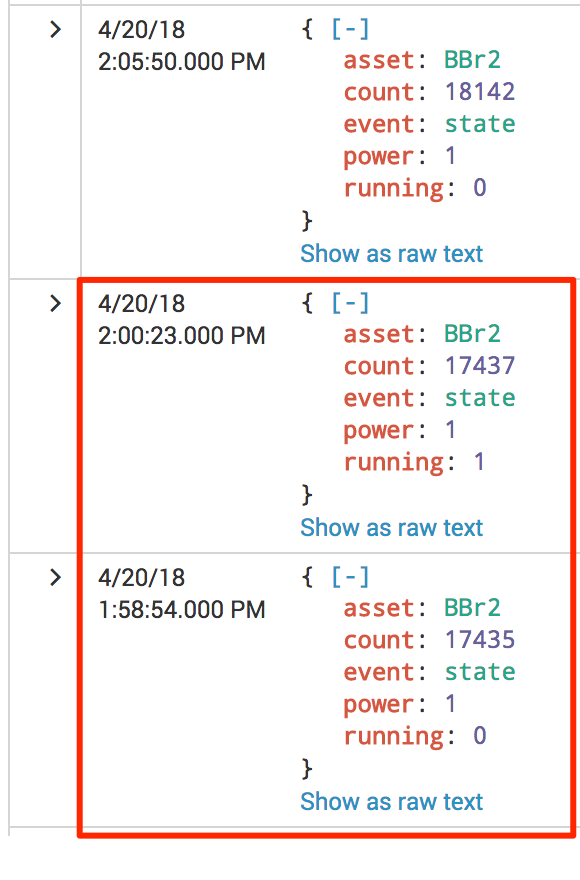Image resolution: width=580 pixels, height=880 pixels.
Task: Click the 1:58:54.000 PM timestamp
Action: pos(181,609)
